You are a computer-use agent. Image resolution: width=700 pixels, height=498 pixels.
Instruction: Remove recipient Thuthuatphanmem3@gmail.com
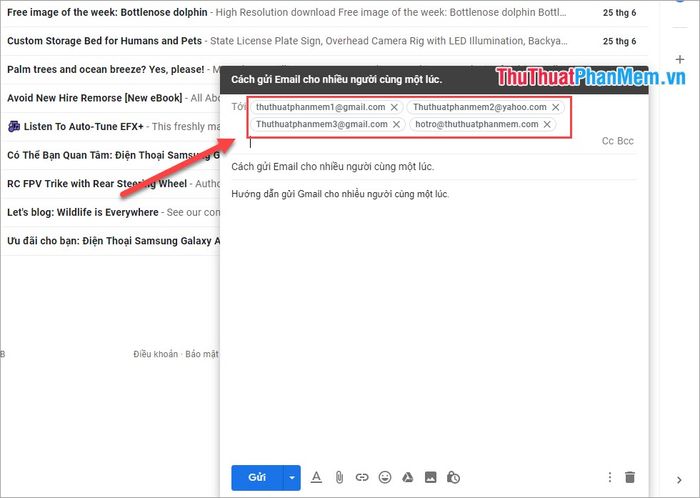(x=396, y=124)
